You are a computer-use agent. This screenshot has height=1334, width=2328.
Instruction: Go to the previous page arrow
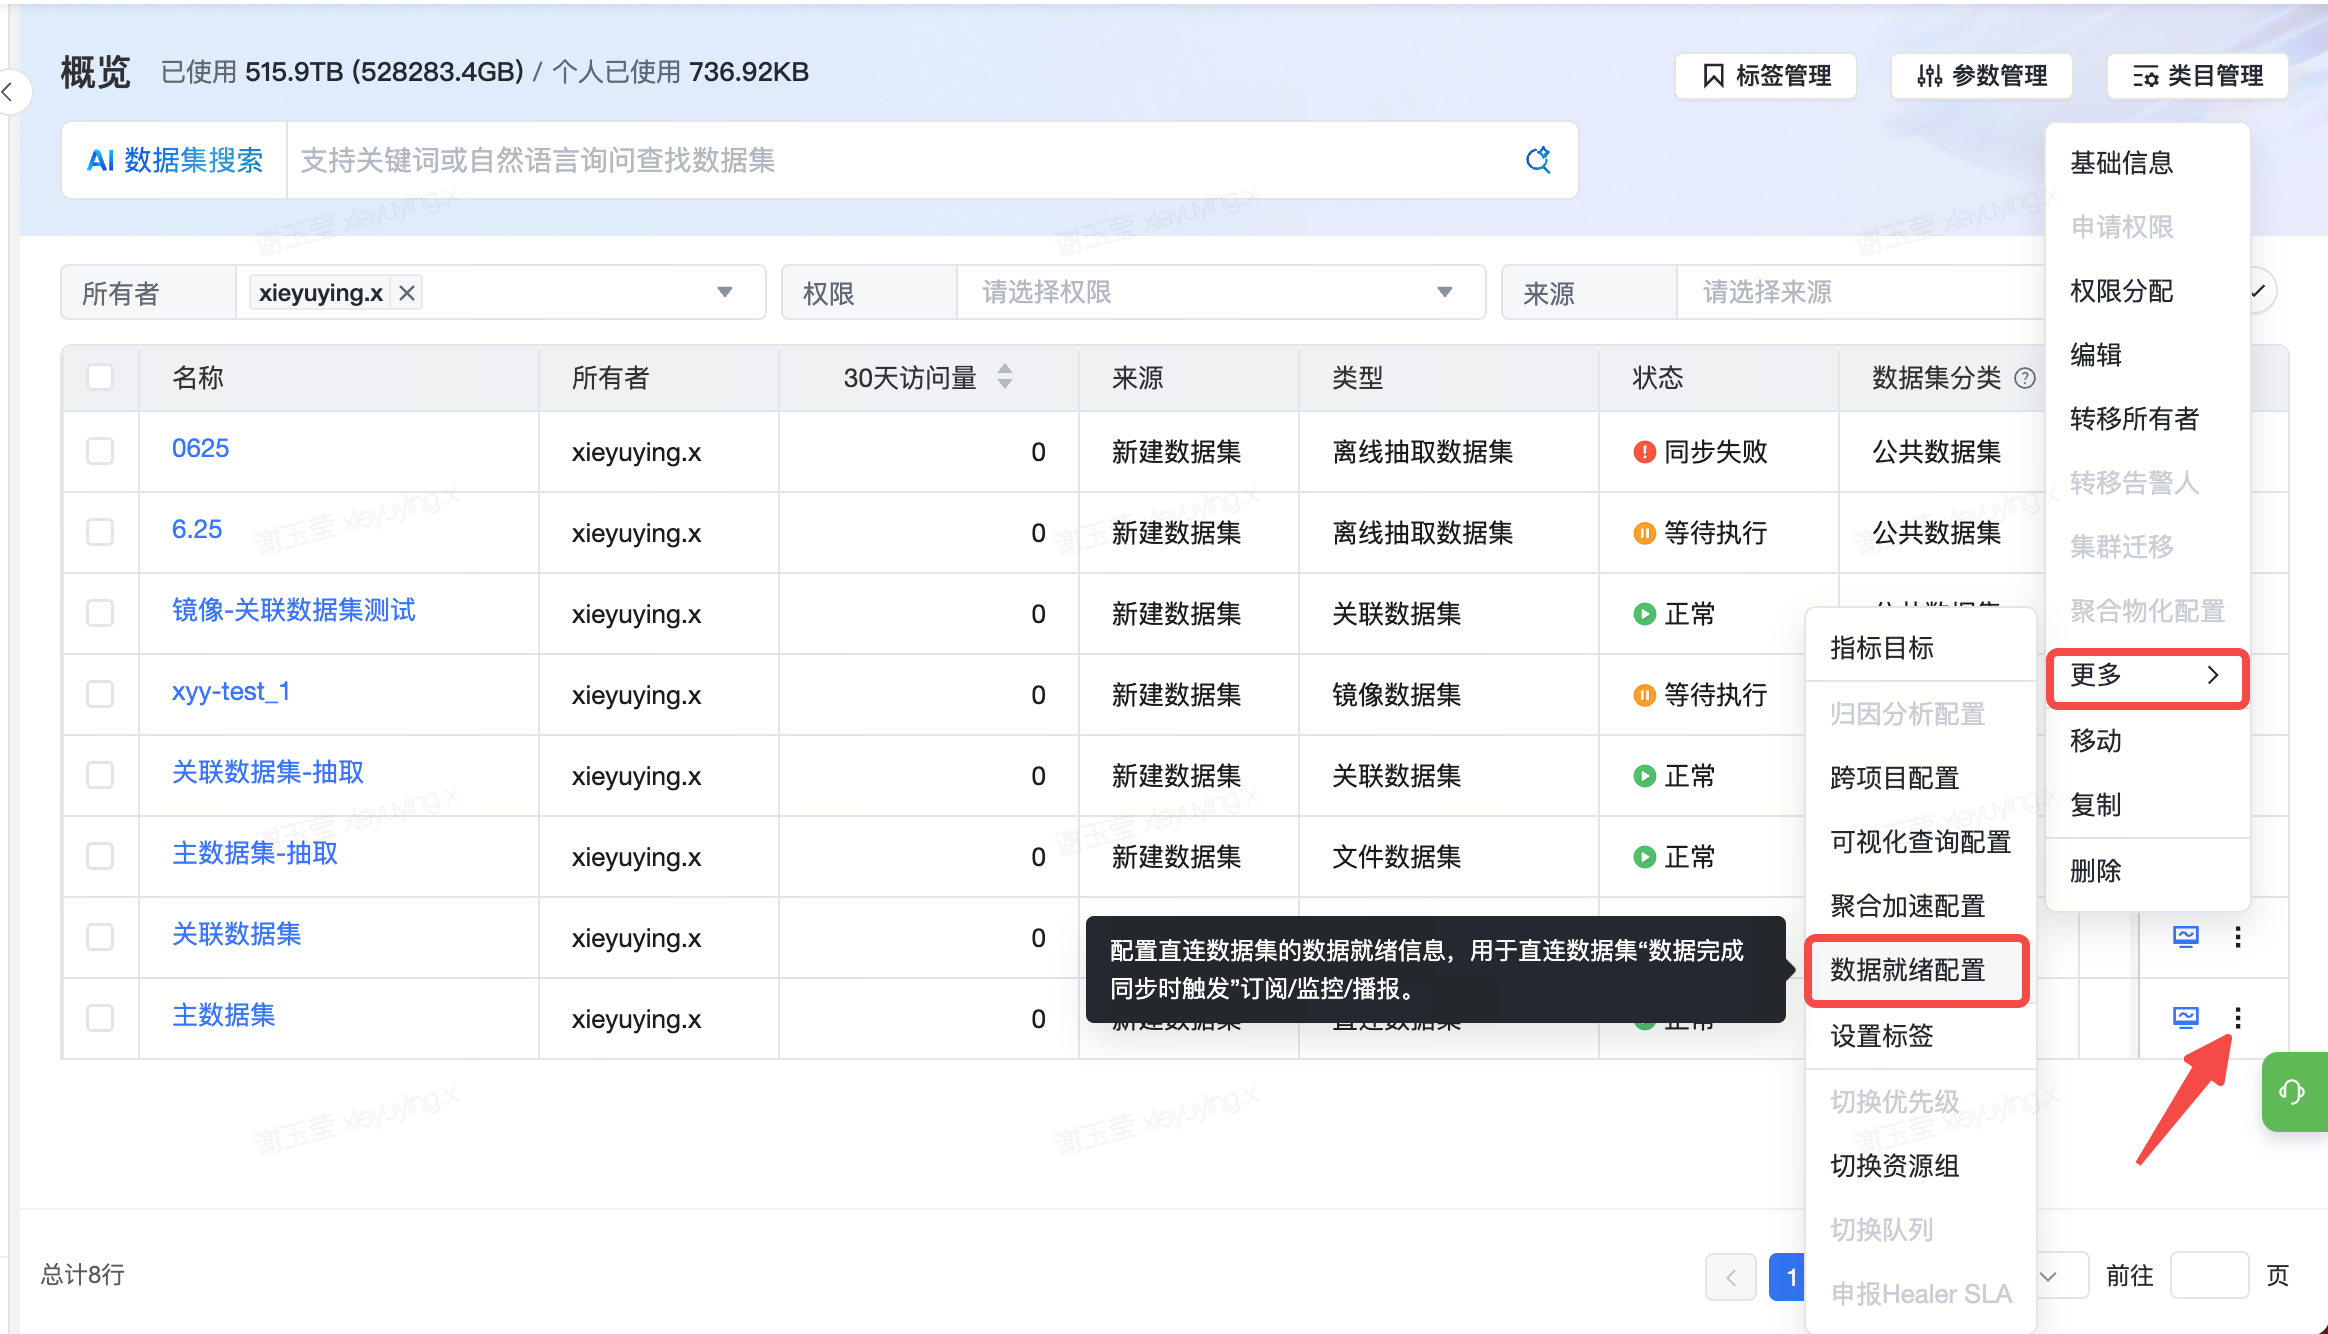(1730, 1276)
